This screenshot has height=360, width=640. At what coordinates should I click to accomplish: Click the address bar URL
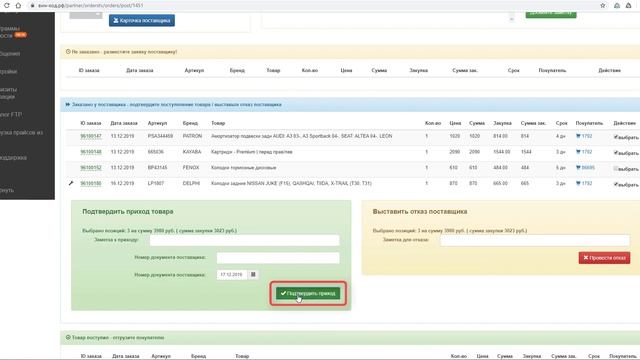[91, 6]
